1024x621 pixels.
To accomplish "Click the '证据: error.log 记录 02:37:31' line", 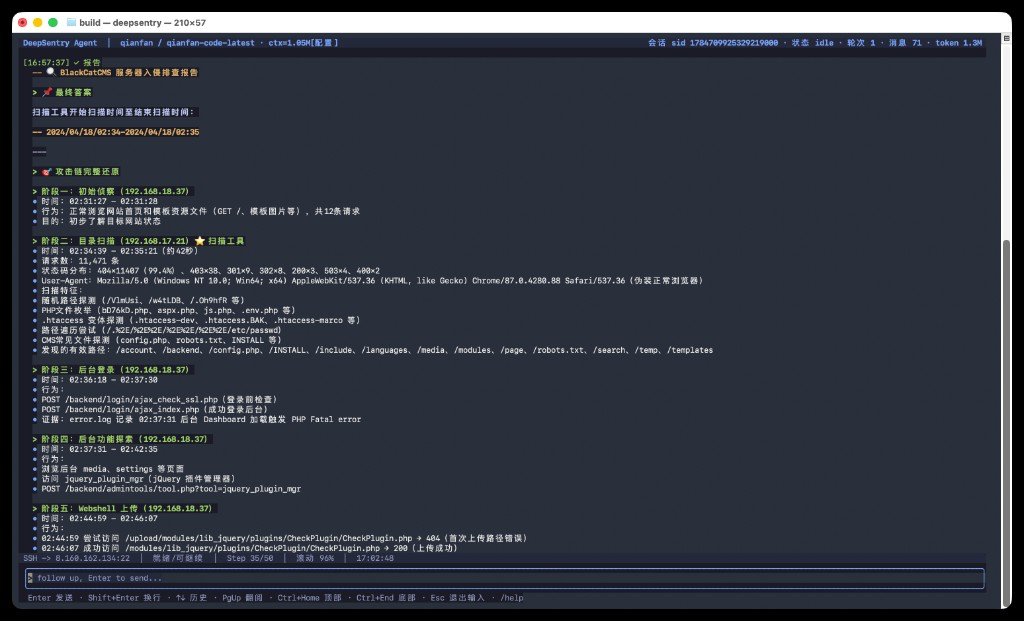I will [201, 419].
